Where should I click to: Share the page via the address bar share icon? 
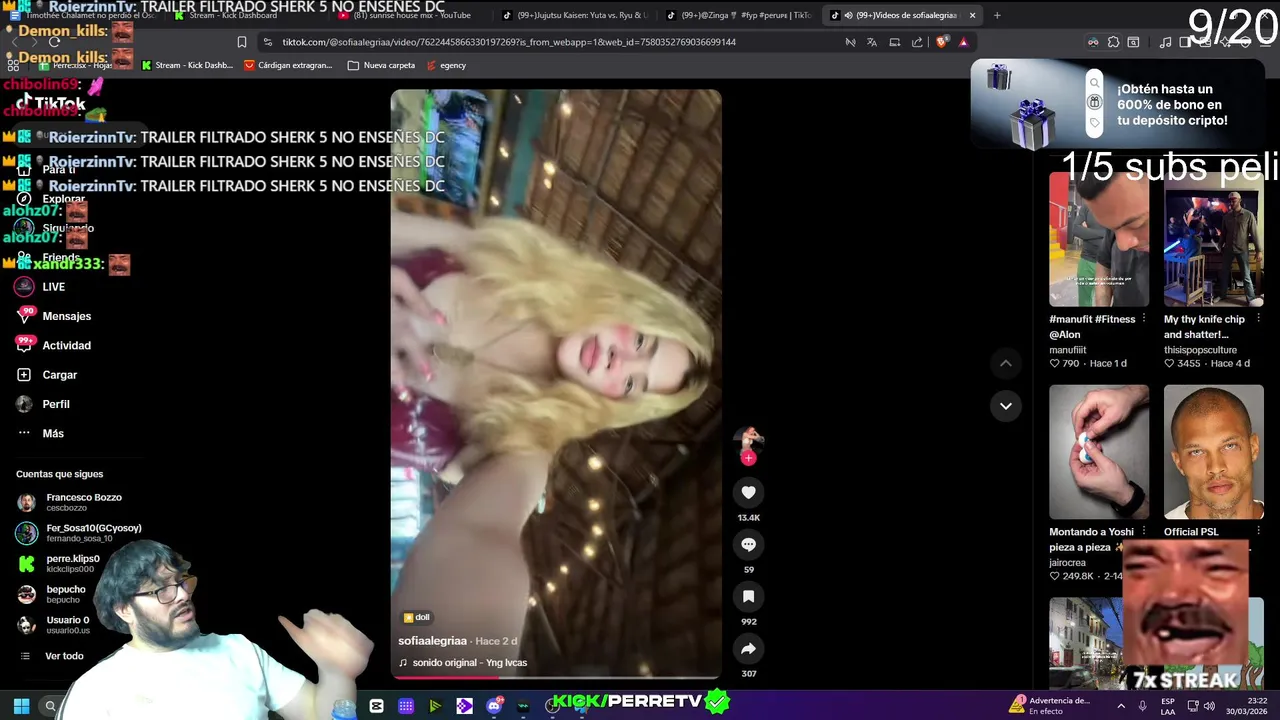coord(917,42)
